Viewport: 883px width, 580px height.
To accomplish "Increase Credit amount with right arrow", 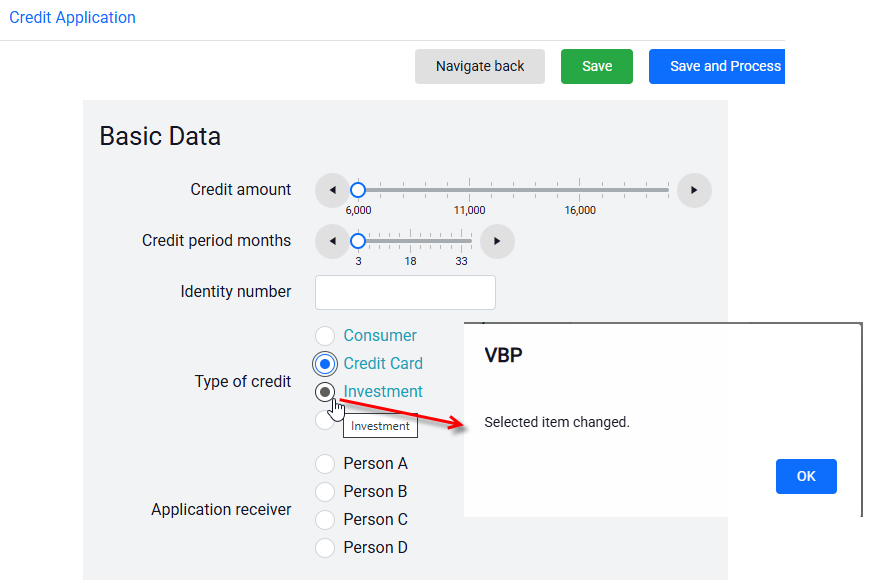I will pyautogui.click(x=694, y=190).
